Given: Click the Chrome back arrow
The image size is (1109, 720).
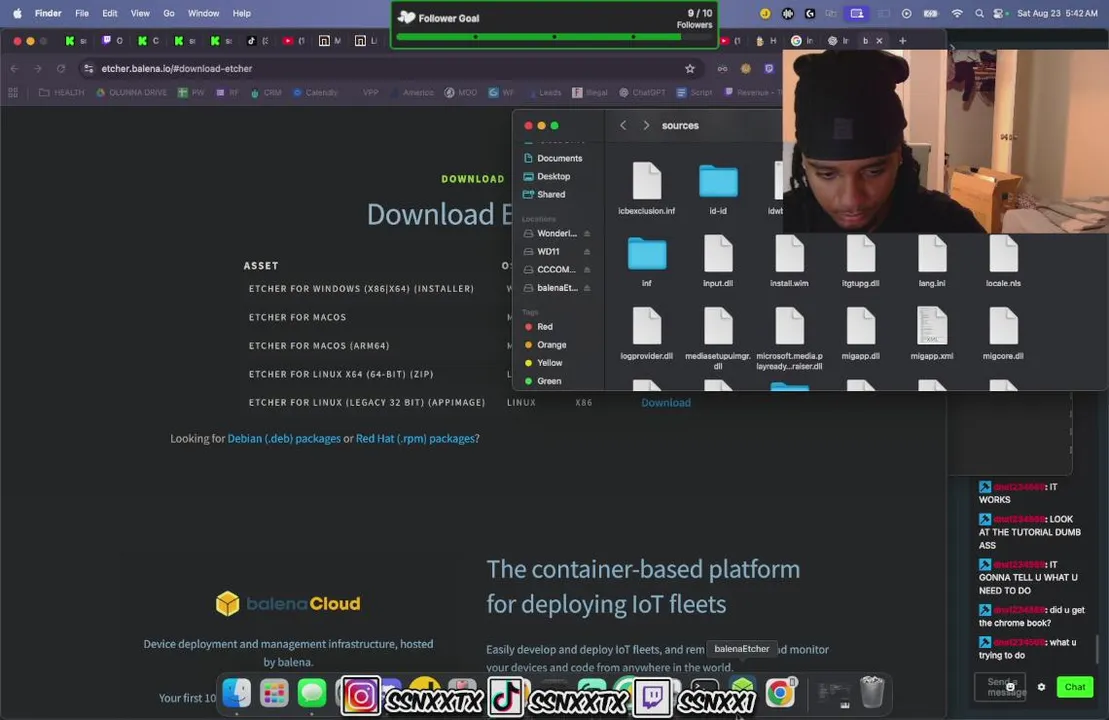Looking at the screenshot, I should [x=15, y=69].
